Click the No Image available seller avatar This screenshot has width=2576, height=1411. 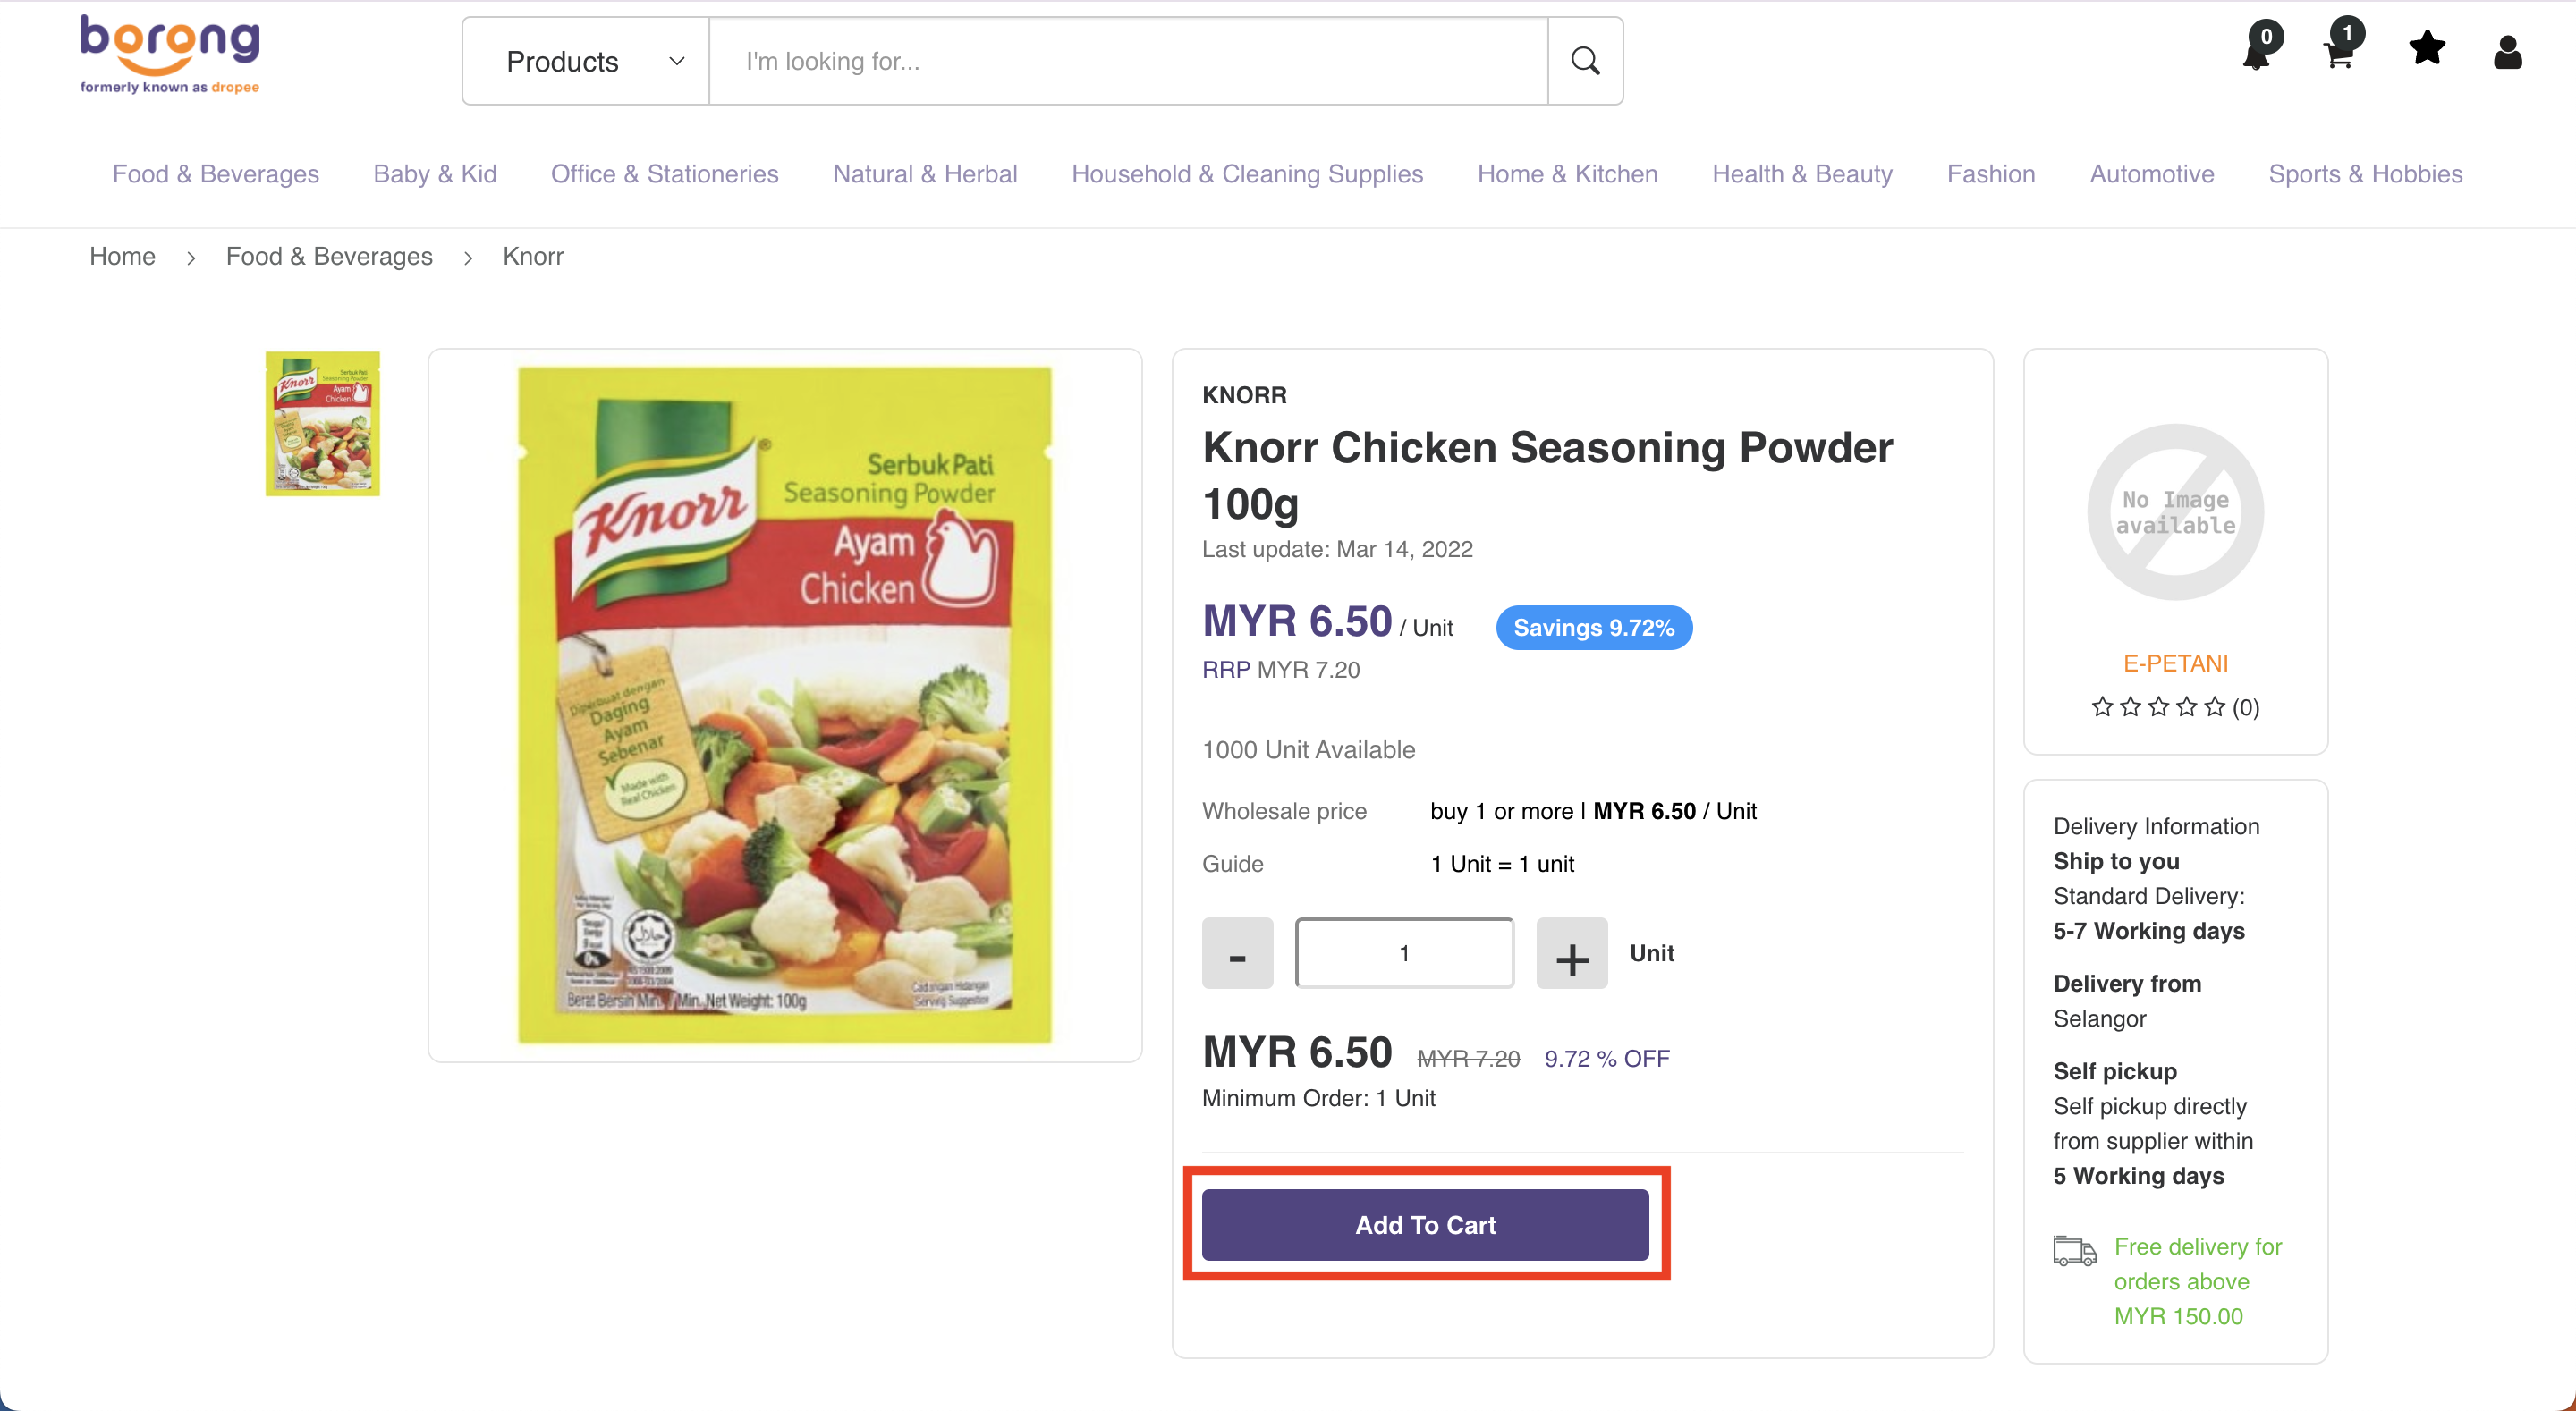pos(2175,512)
